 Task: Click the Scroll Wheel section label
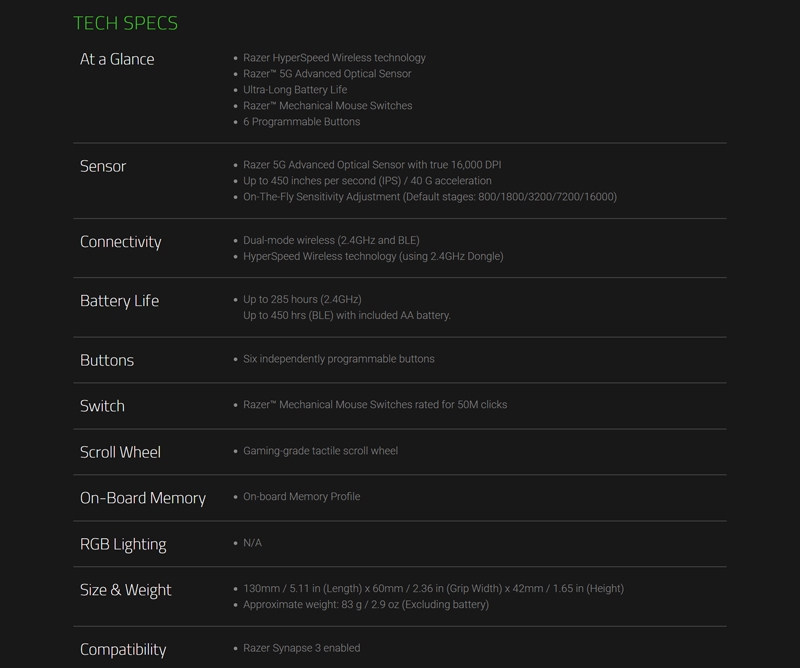coord(120,452)
